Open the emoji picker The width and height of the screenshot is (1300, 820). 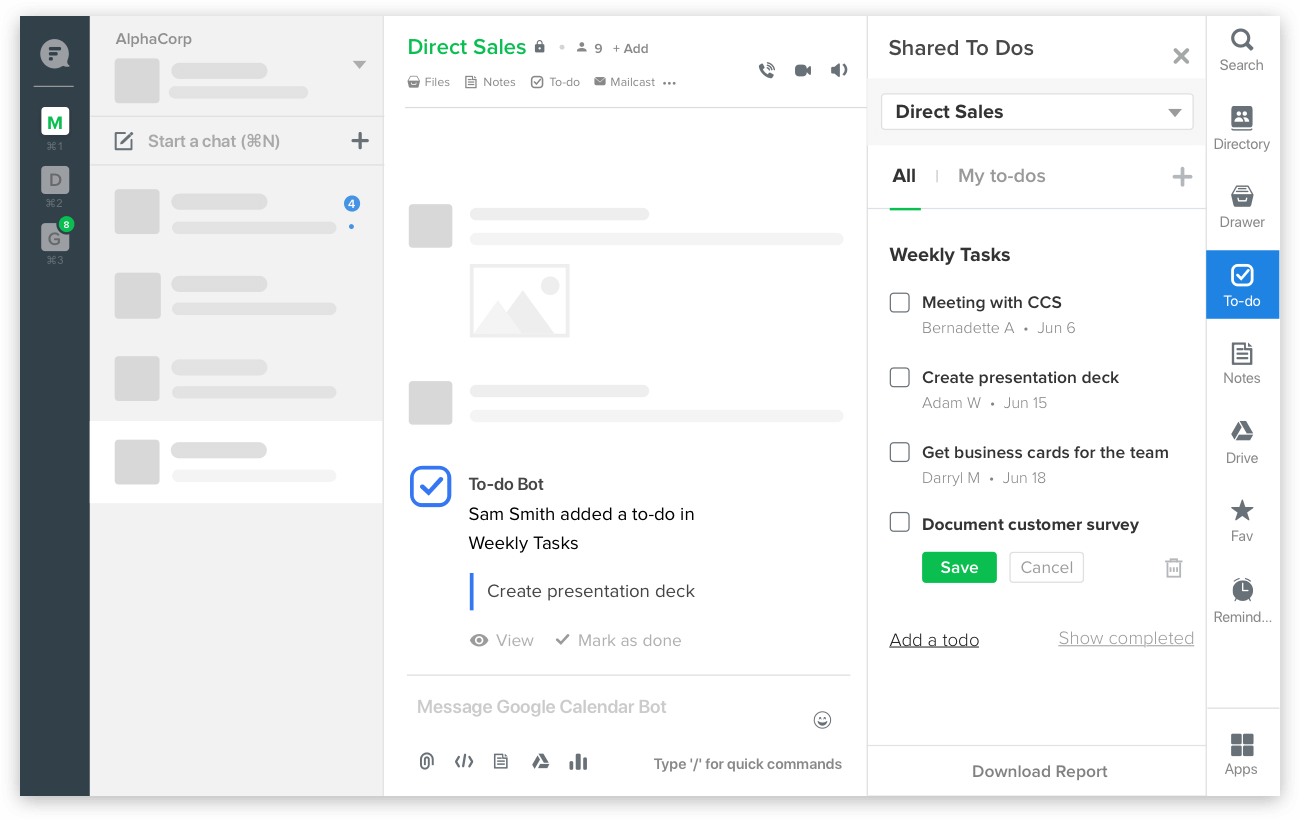822,719
